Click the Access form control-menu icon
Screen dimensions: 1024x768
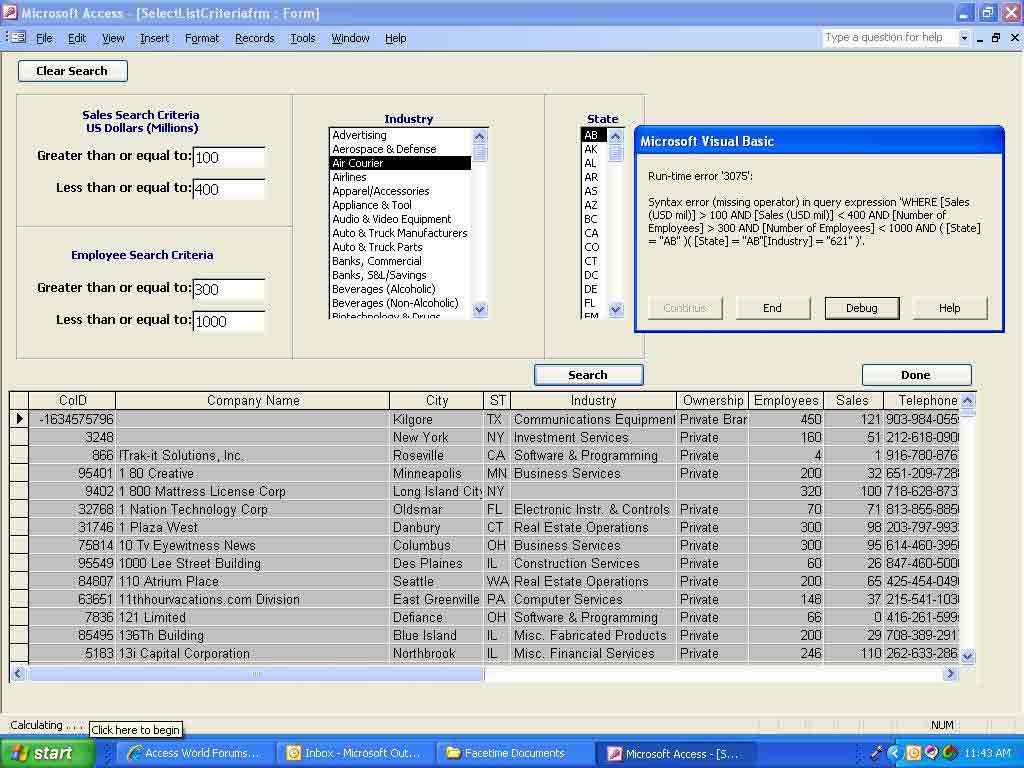coord(18,38)
